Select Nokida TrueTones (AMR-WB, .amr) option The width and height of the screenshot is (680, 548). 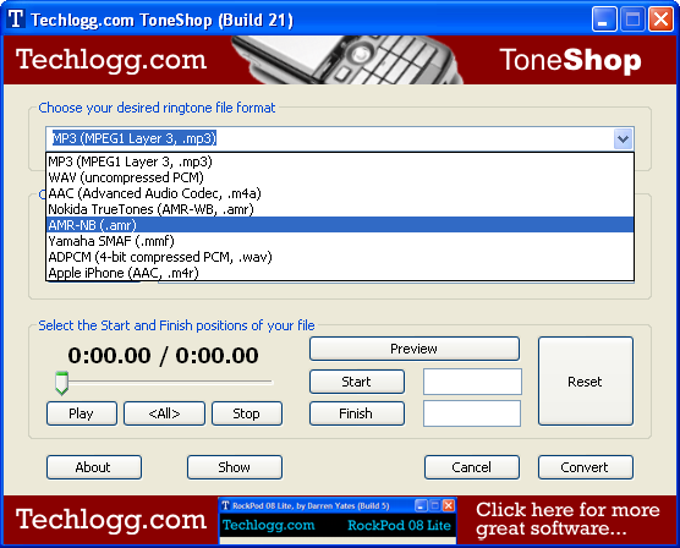pyautogui.click(x=340, y=209)
